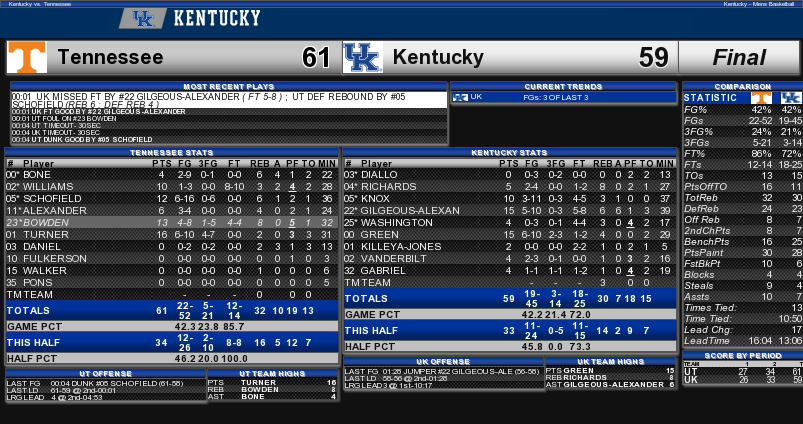803x424 pixels.
Task: Select Schofield's row in Tennessee stats
Action: 171,198
